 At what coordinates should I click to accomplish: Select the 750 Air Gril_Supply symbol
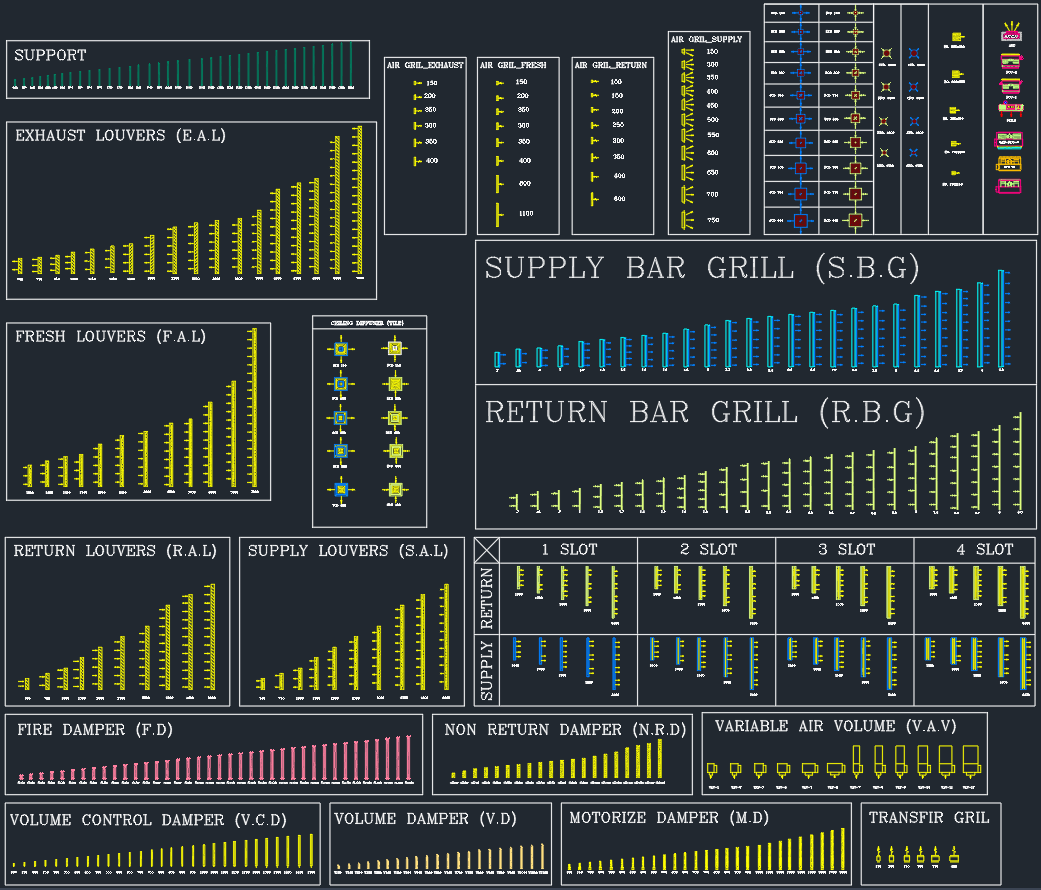pos(686,220)
